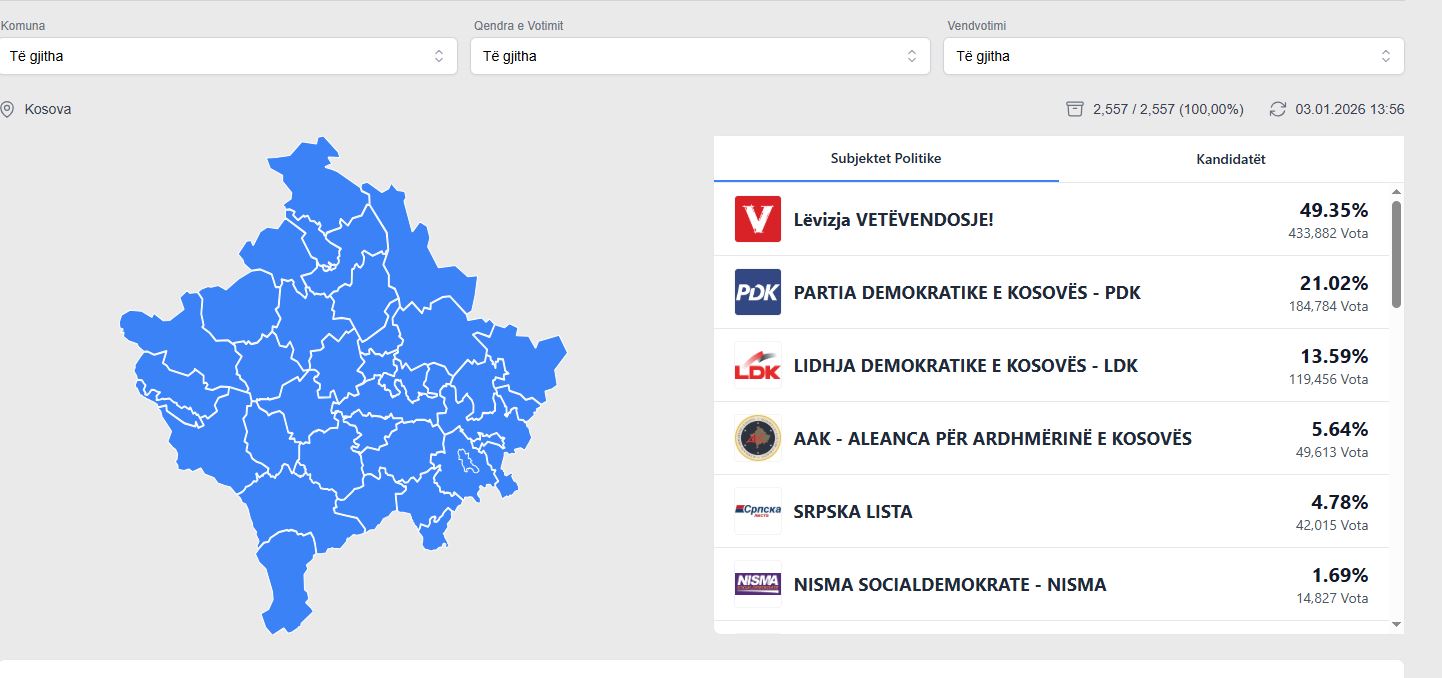
Task: Expand the Qendra e Votimit dropdown
Action: pyautogui.click(x=700, y=56)
